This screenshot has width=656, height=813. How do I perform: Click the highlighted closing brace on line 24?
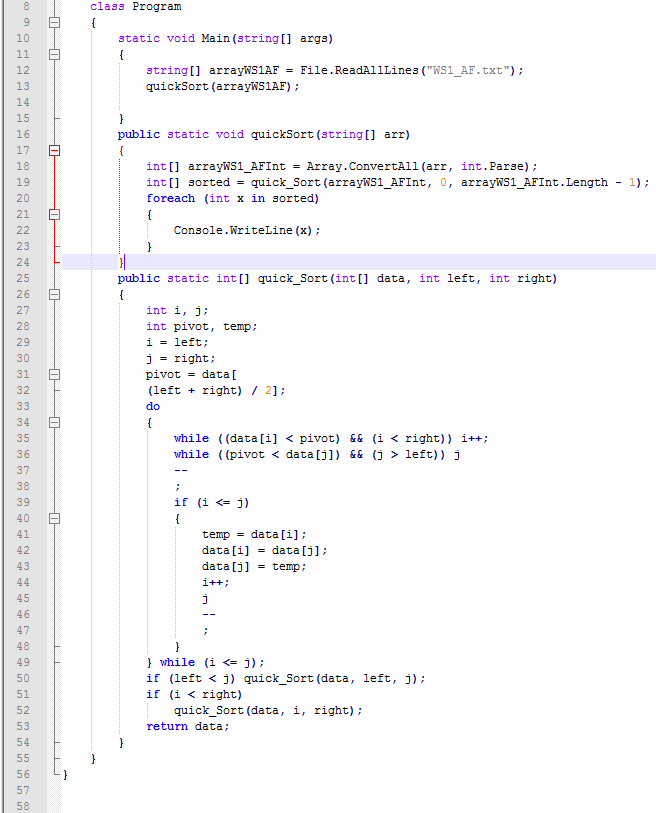[x=121, y=262]
